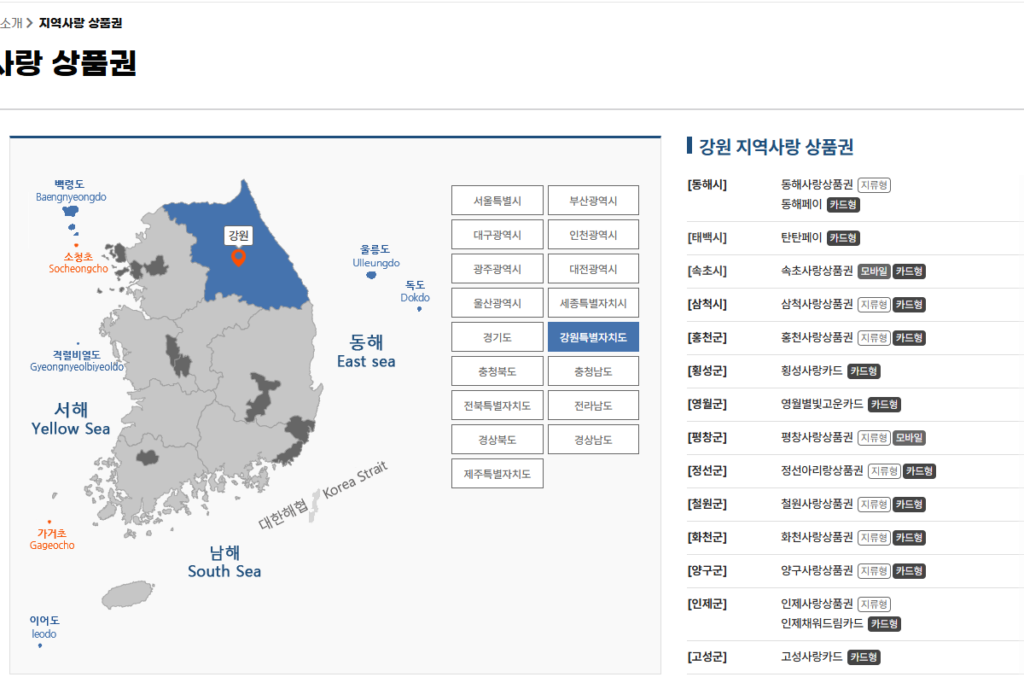This screenshot has height=683, width=1024.
Task: Switch to the highlighted 강원특별자치도 tab
Action: (594, 336)
